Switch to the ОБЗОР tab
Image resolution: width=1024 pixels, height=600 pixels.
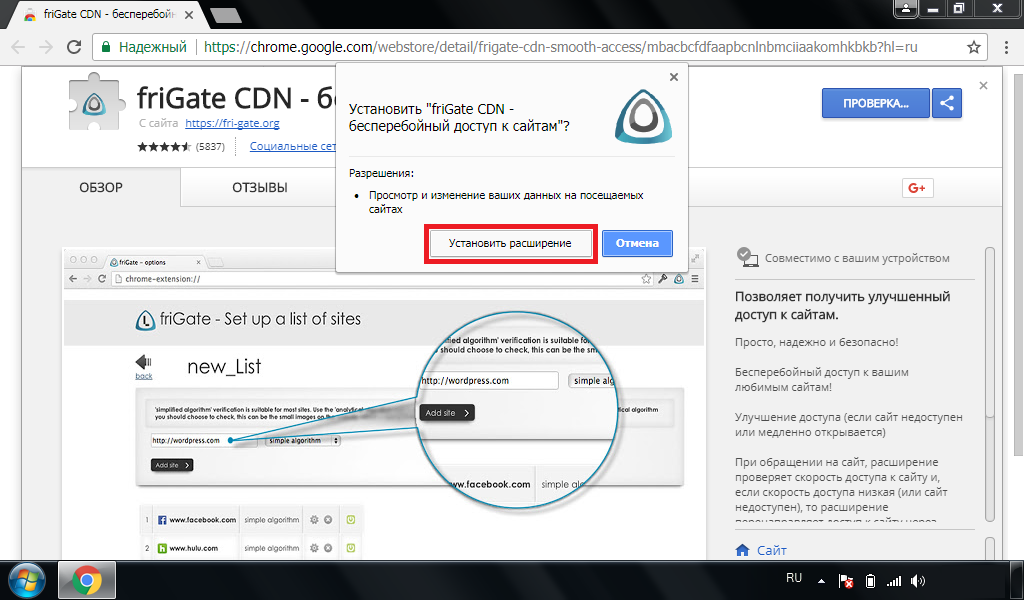(101, 187)
